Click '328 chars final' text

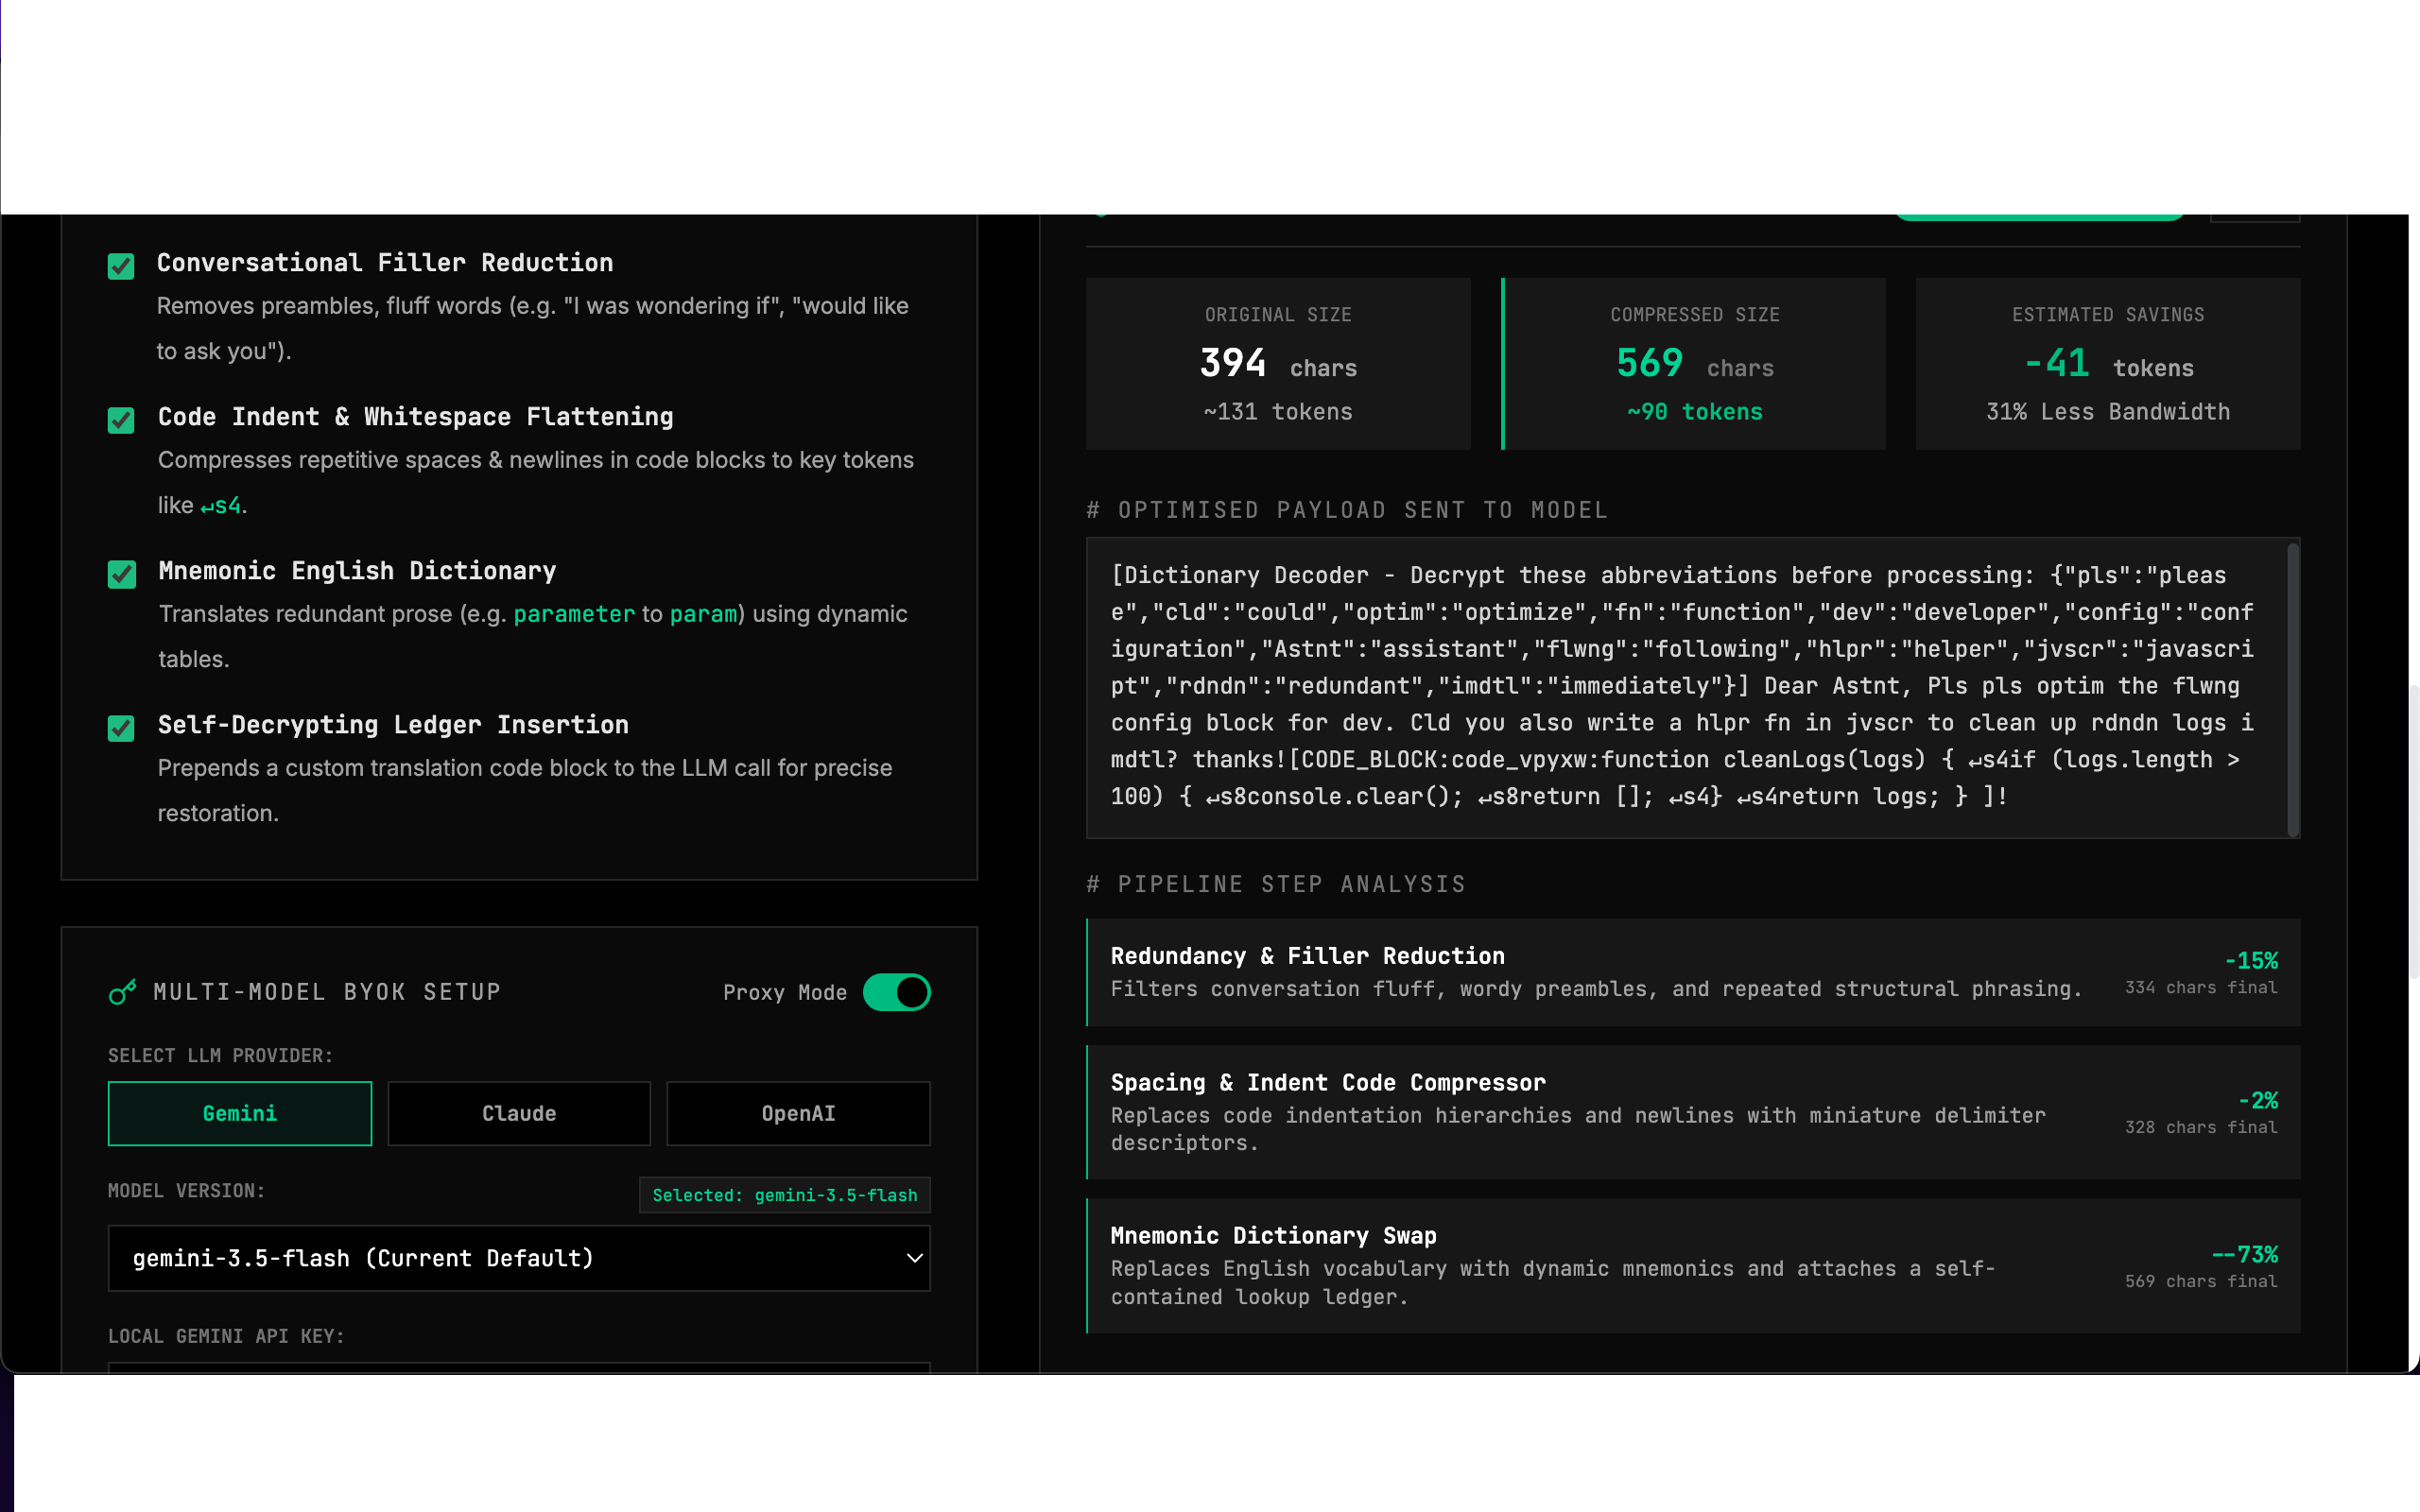2201,1128
